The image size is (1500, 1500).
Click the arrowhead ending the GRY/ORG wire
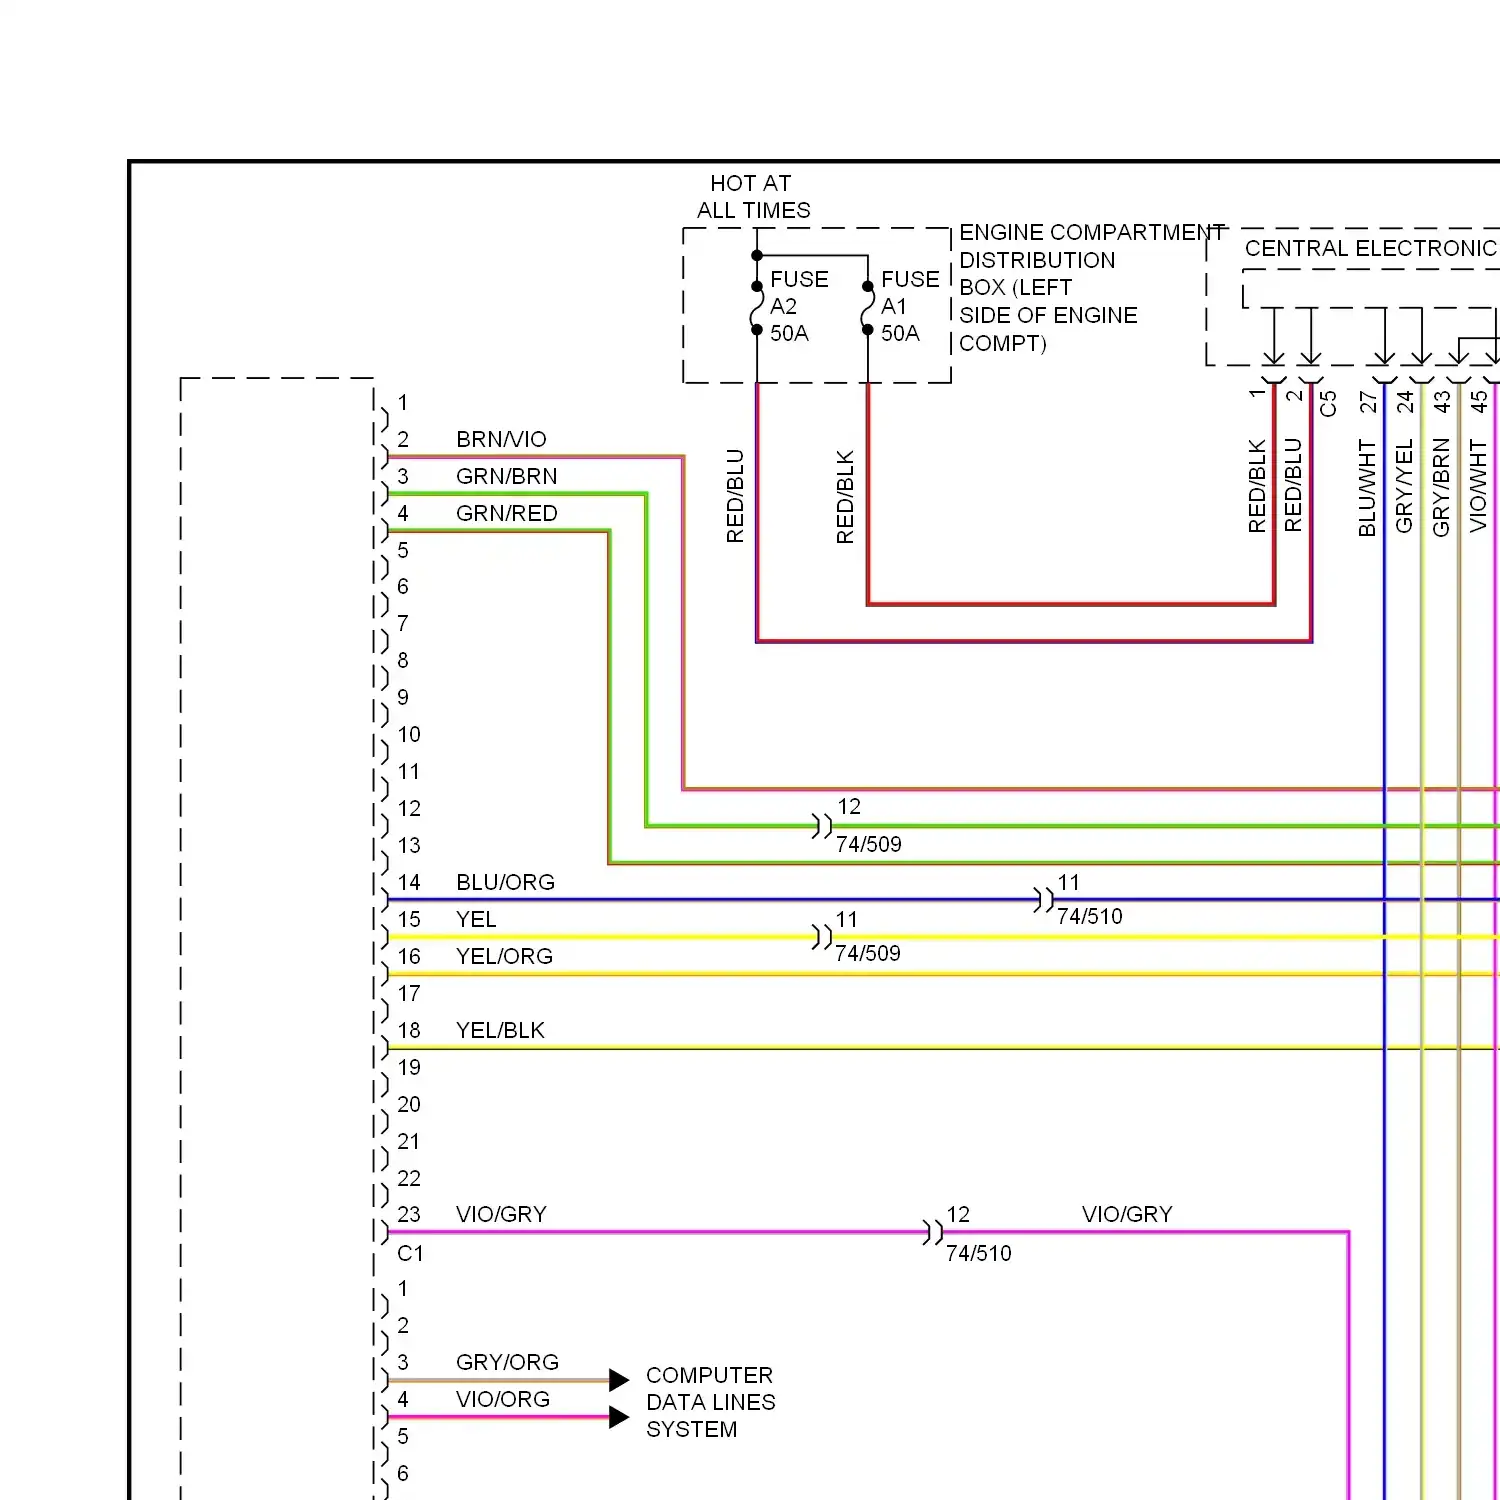coord(619,1381)
